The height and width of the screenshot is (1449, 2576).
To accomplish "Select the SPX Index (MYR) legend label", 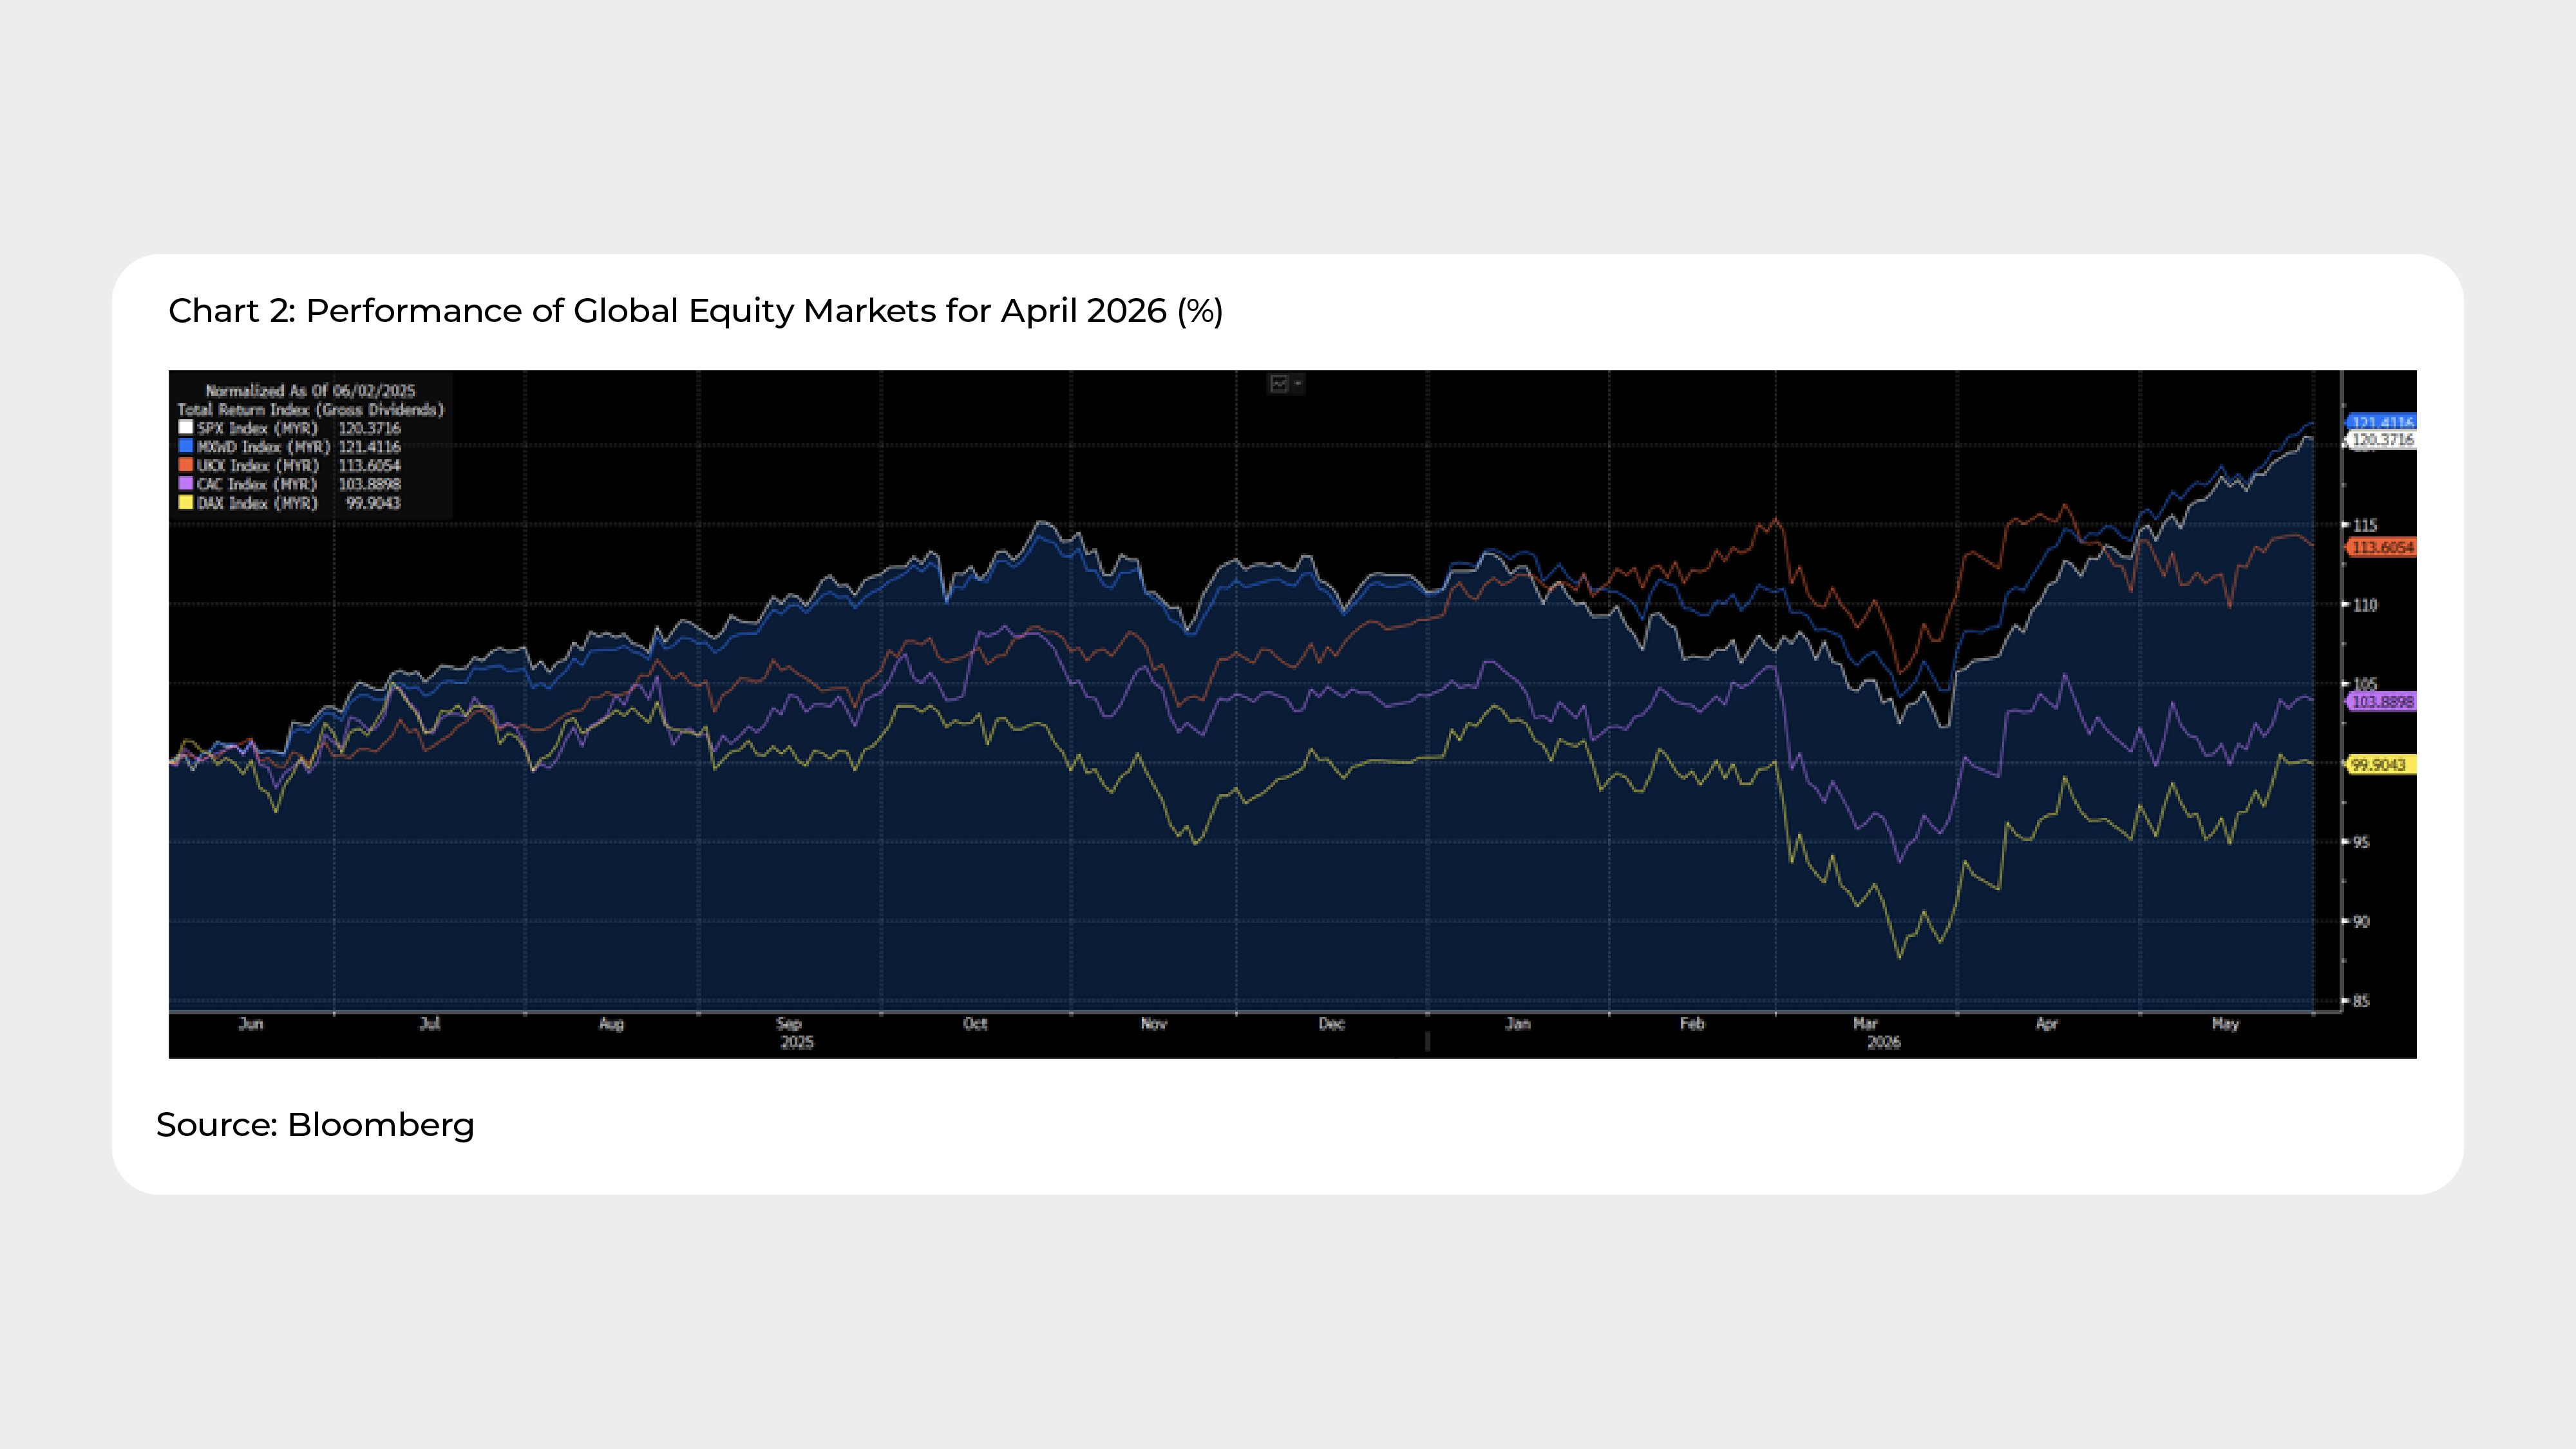I will 257,428.
